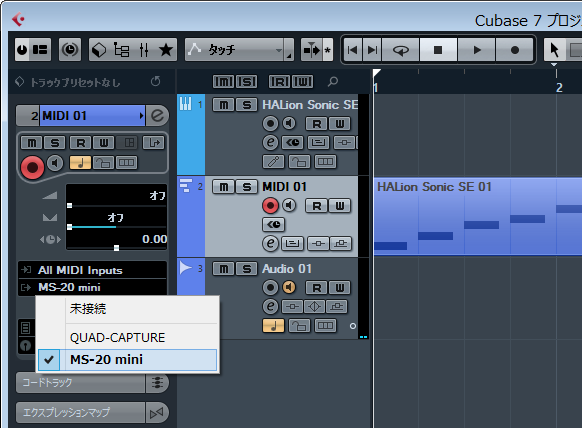Open MIDI 01 track edit channel settings 'e' button
The height and width of the screenshot is (428, 582).
[270, 243]
